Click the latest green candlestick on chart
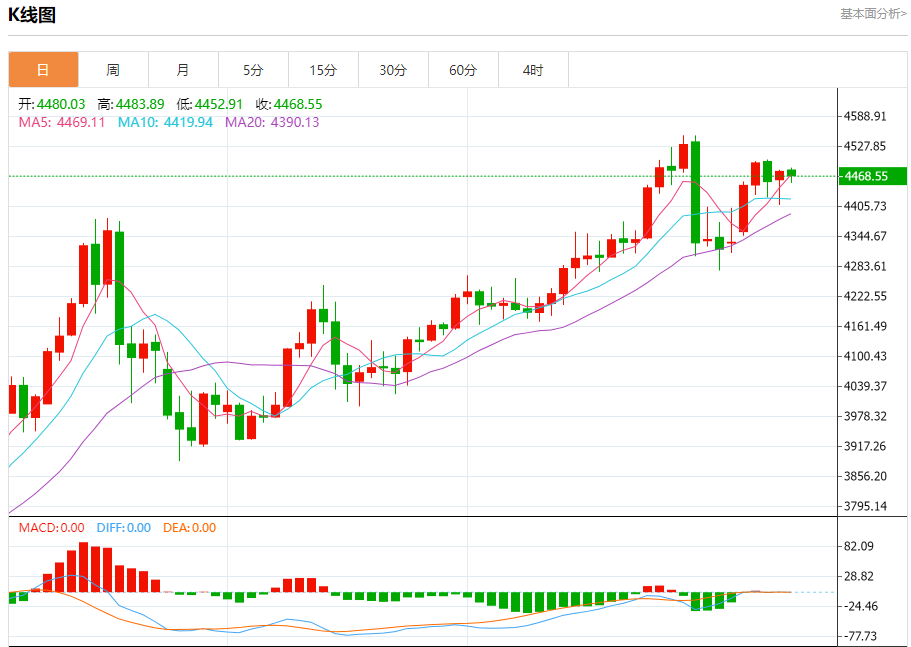The width and height of the screenshot is (911, 647). click(791, 173)
